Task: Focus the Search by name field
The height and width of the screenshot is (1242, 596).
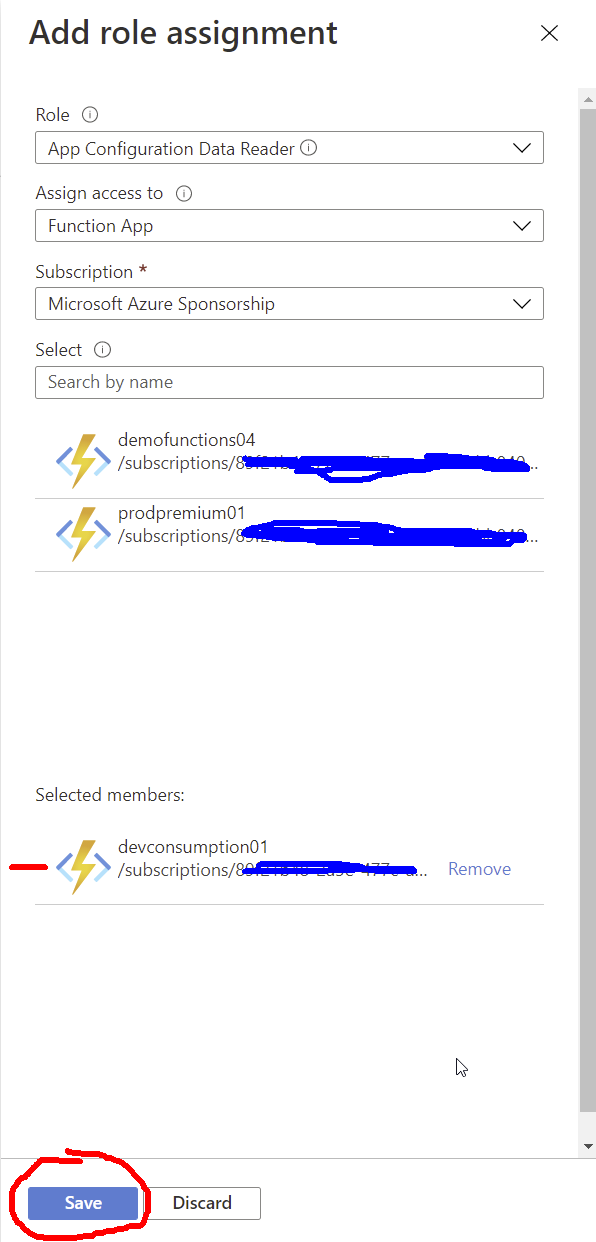Action: (x=289, y=382)
